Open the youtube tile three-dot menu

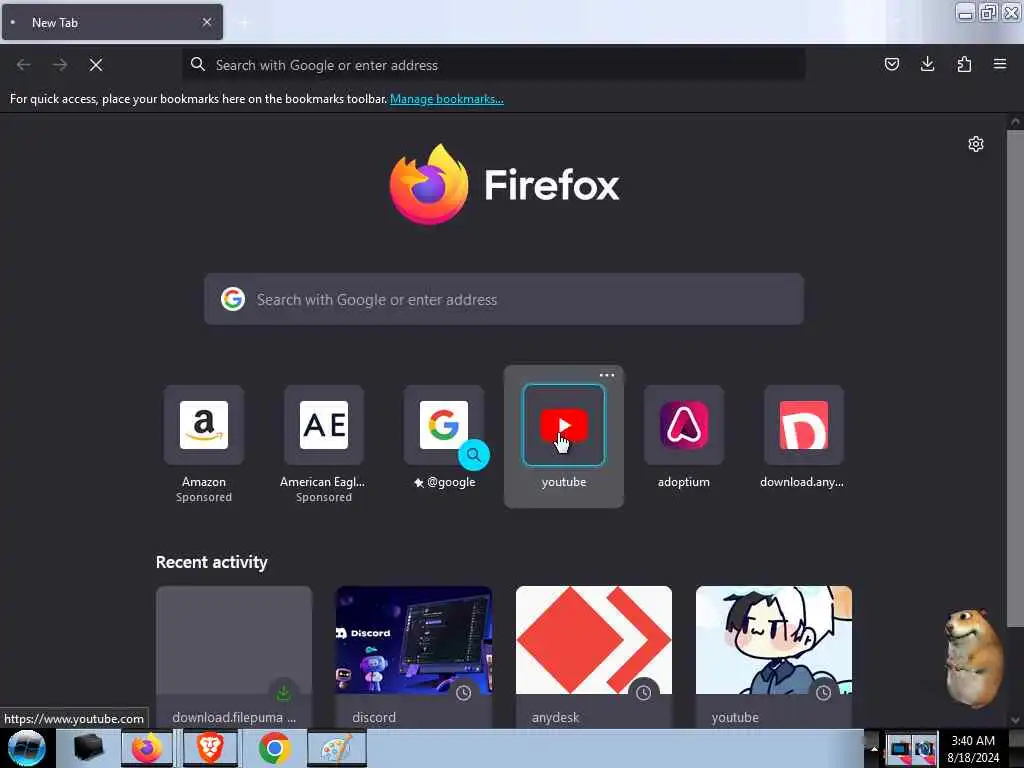coord(607,375)
